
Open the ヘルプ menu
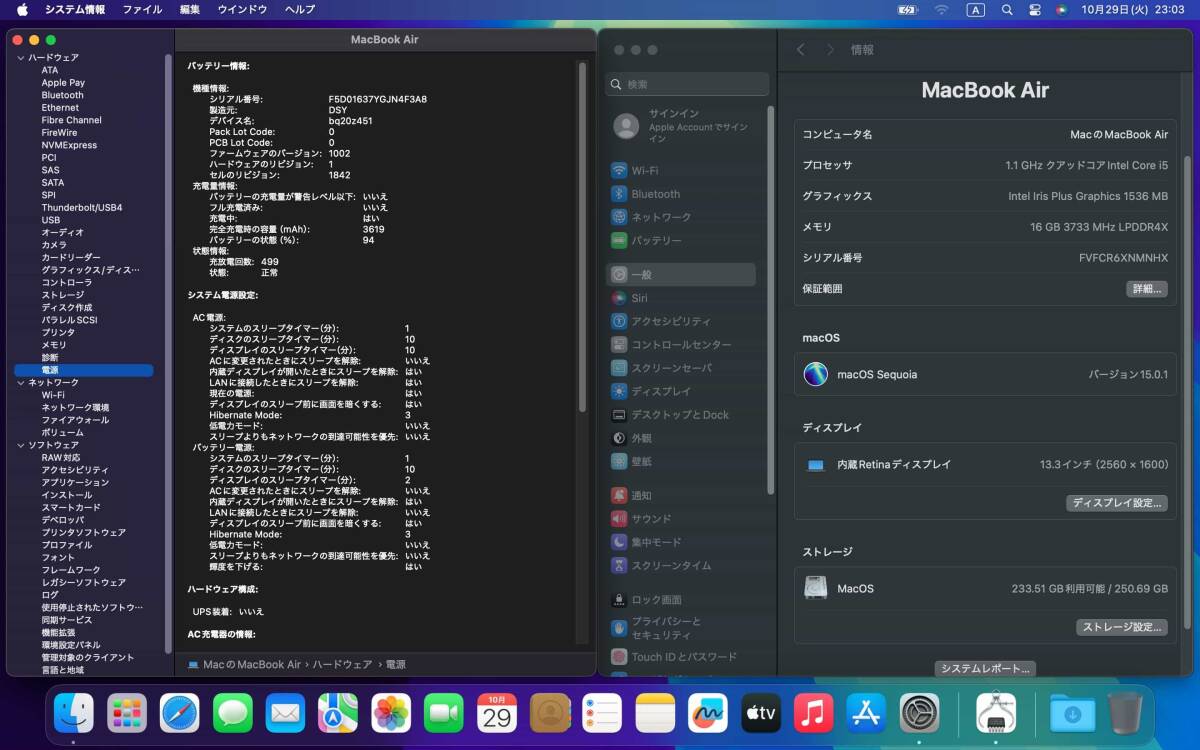pyautogui.click(x=300, y=9)
